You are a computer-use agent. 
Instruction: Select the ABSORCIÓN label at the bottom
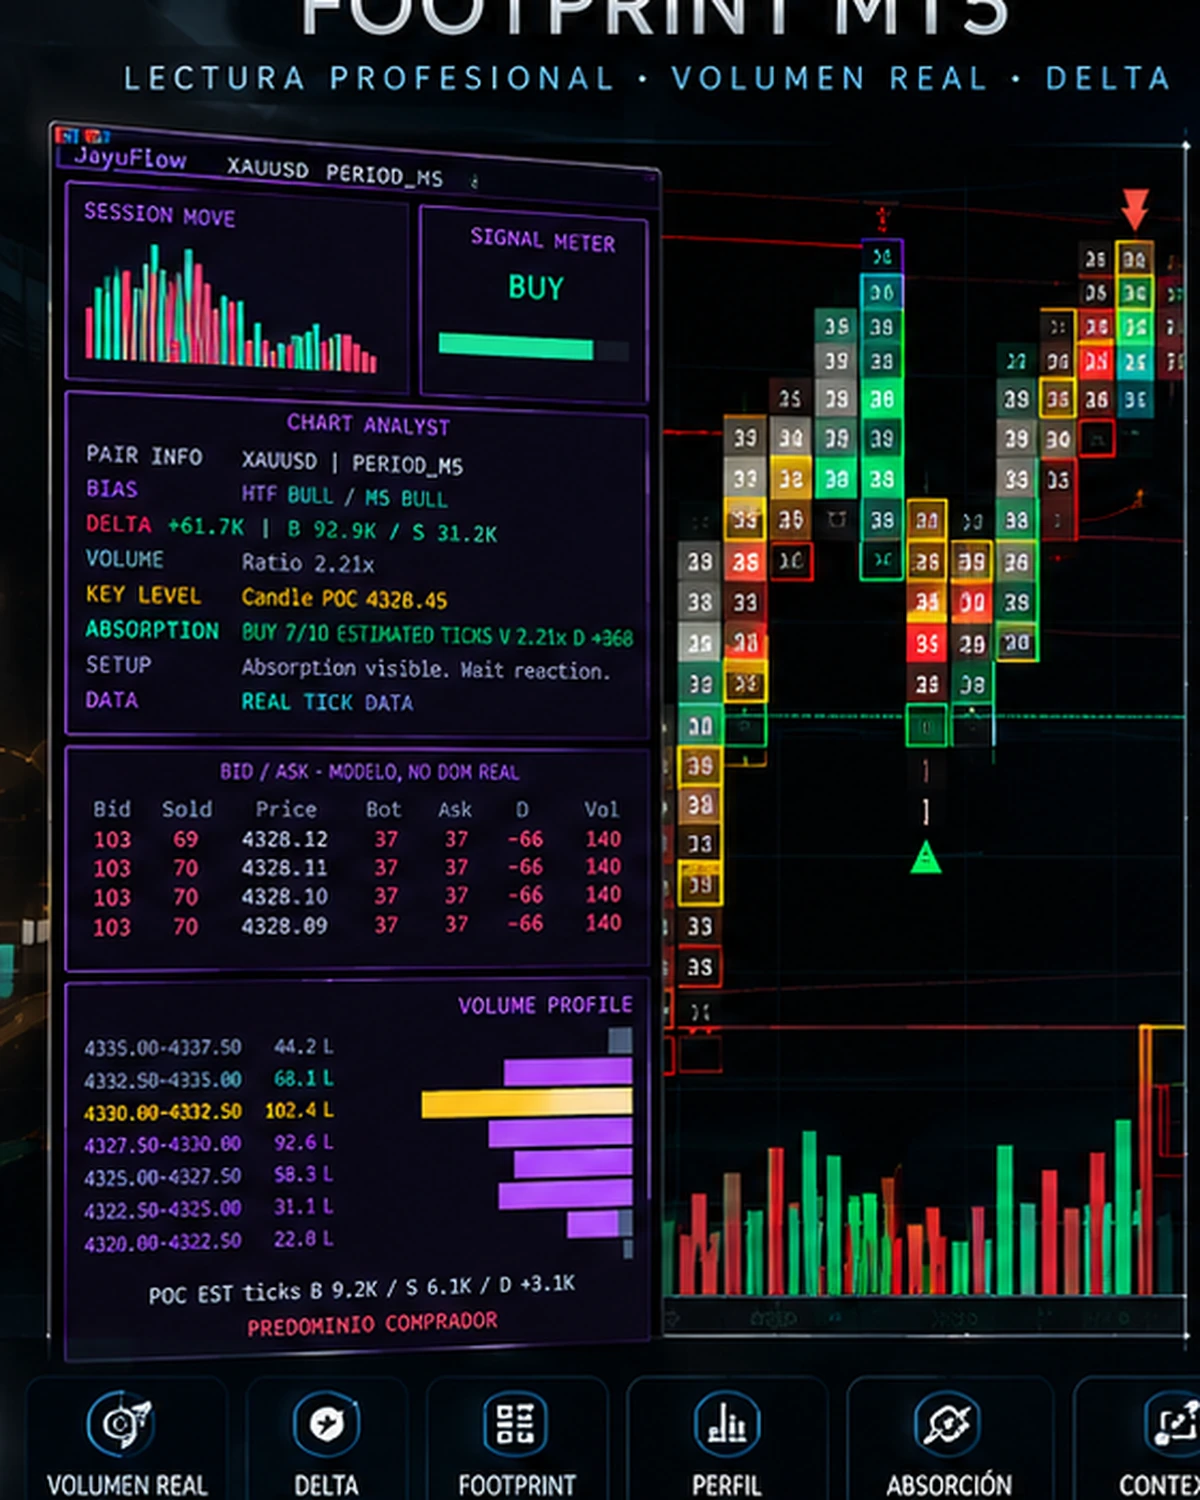click(x=949, y=1485)
